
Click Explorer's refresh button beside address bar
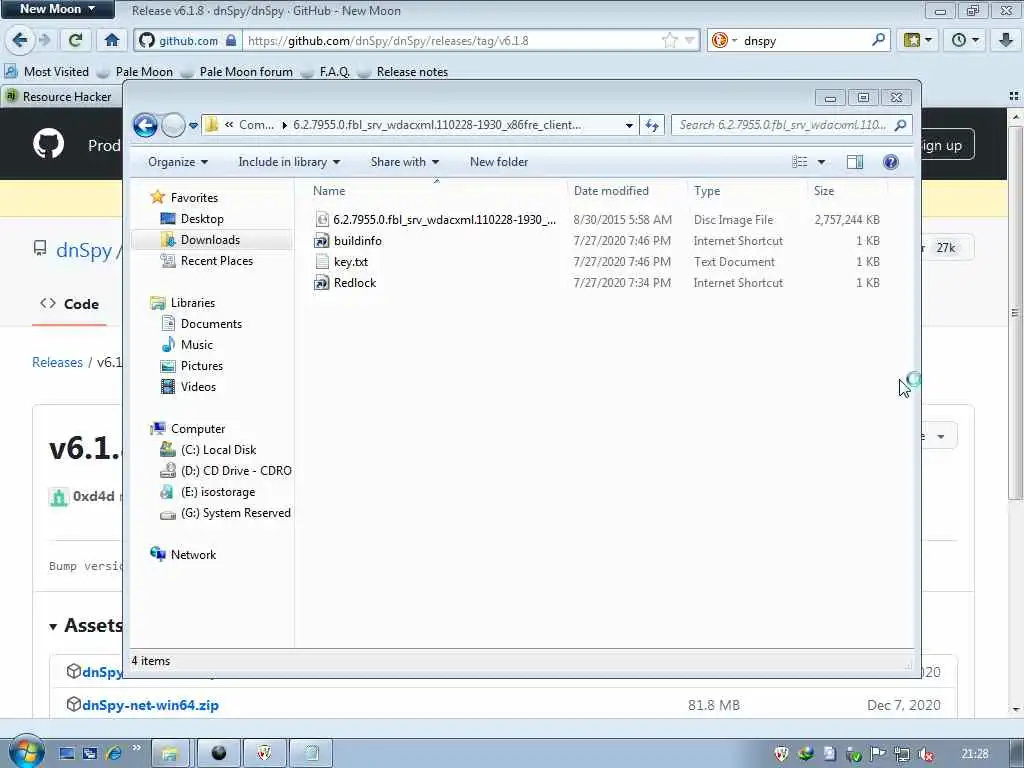click(652, 125)
